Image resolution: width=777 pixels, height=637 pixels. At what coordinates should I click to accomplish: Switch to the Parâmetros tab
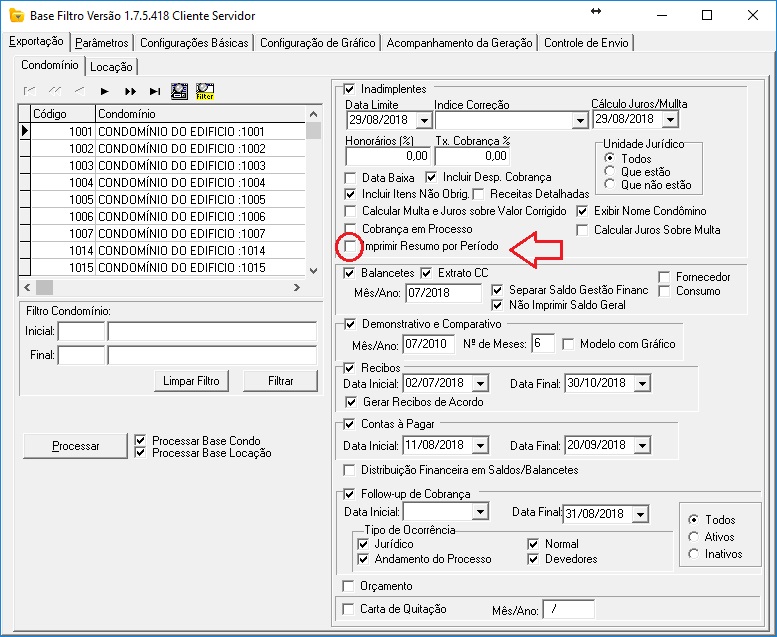[x=102, y=43]
